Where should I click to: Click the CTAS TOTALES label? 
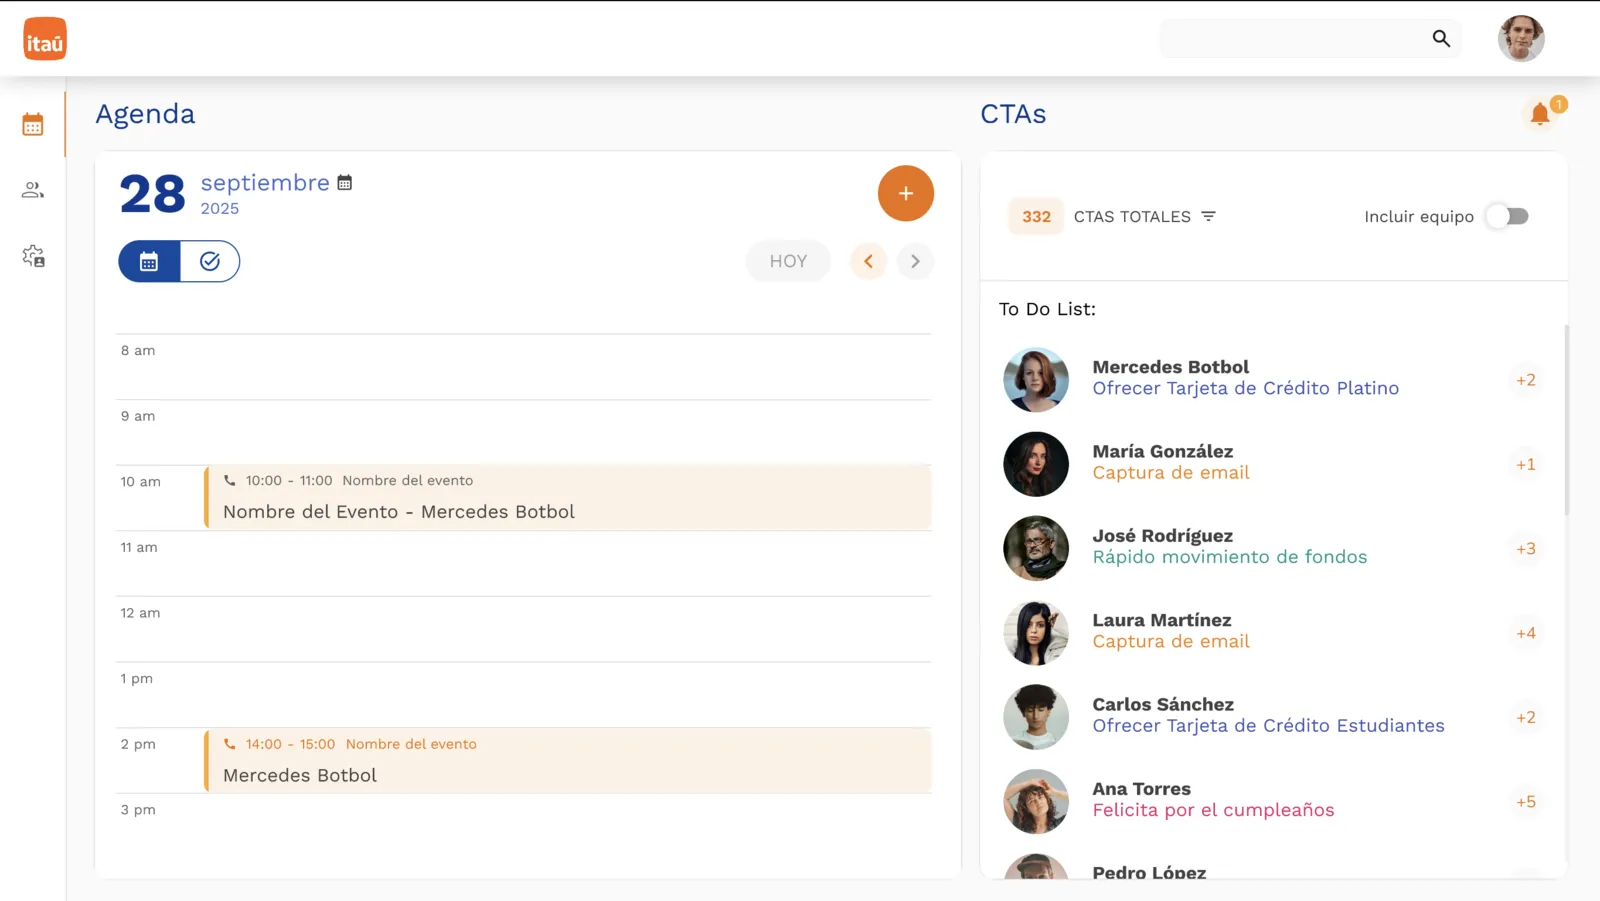point(1132,216)
